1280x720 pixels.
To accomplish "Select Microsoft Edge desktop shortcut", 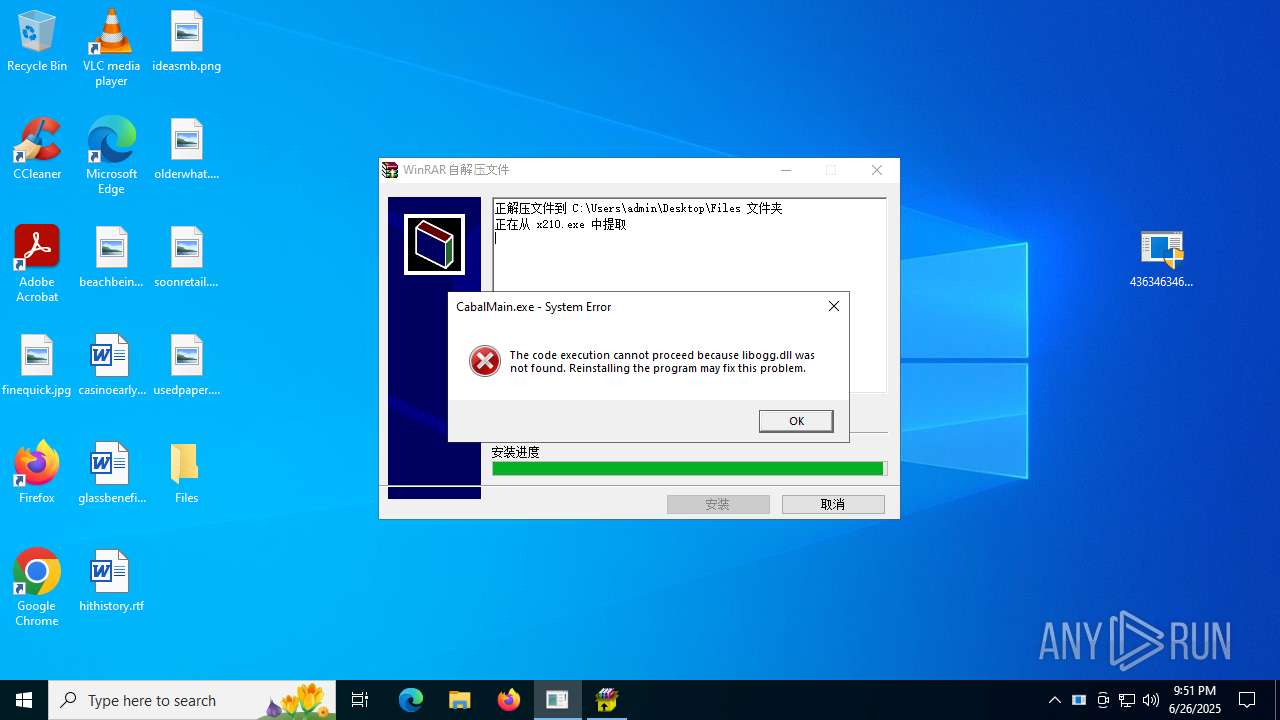I will pos(111,156).
